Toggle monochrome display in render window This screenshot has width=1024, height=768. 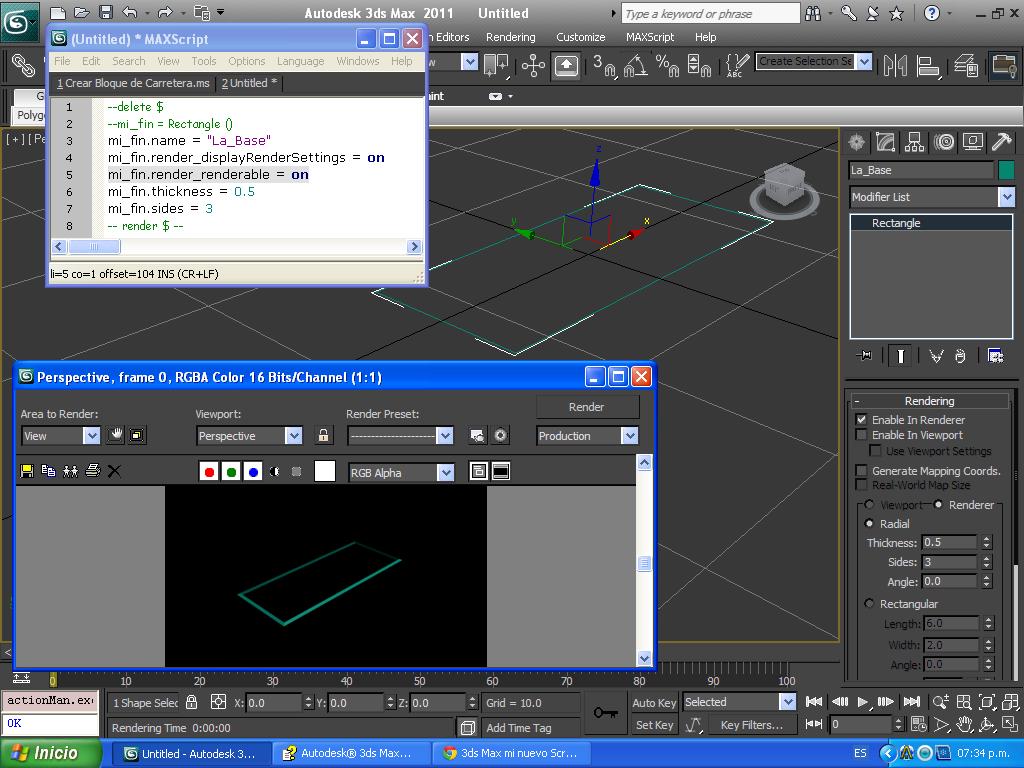click(x=296, y=472)
